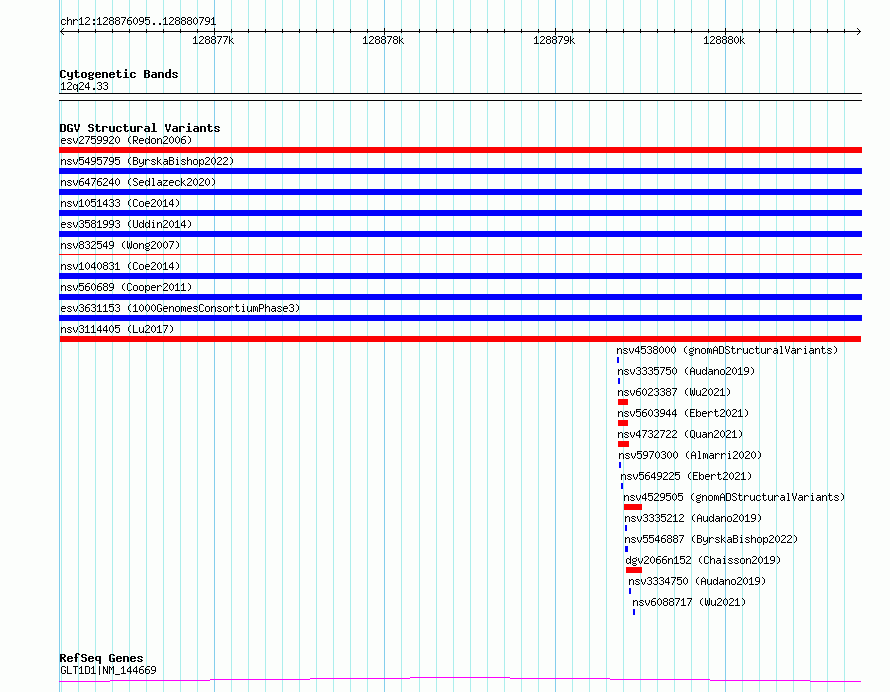Click nsv4529505 (gnomADStructuralVariants) label
Image resolution: width=890 pixels, height=692 pixels.
click(734, 497)
